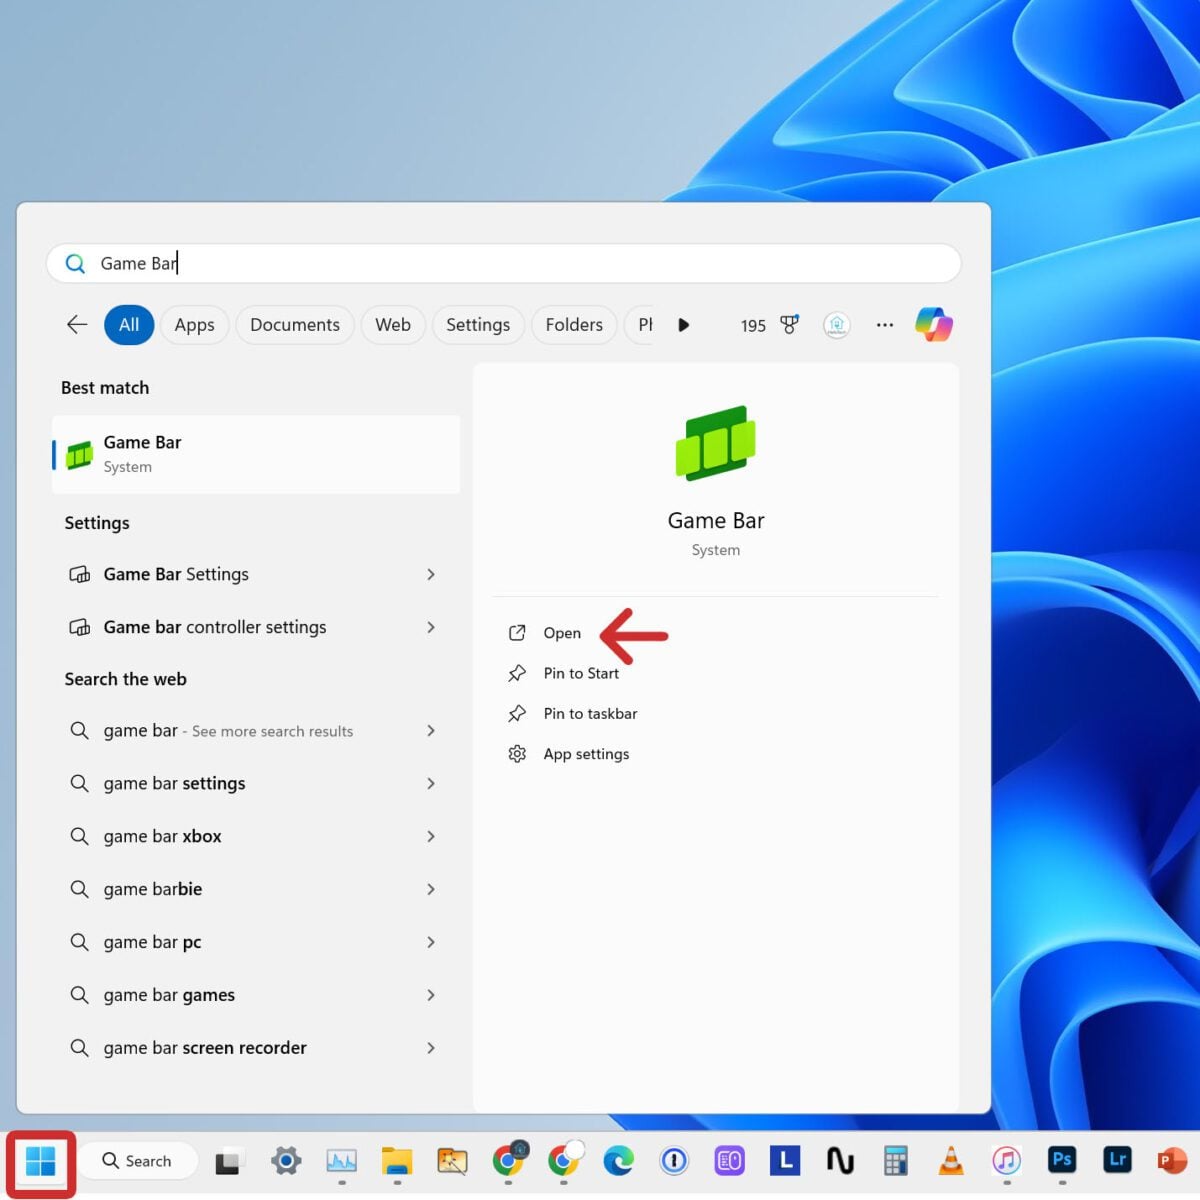Open Copilot from the search filter bar
Screen dimensions: 1200x1200
(x=934, y=324)
